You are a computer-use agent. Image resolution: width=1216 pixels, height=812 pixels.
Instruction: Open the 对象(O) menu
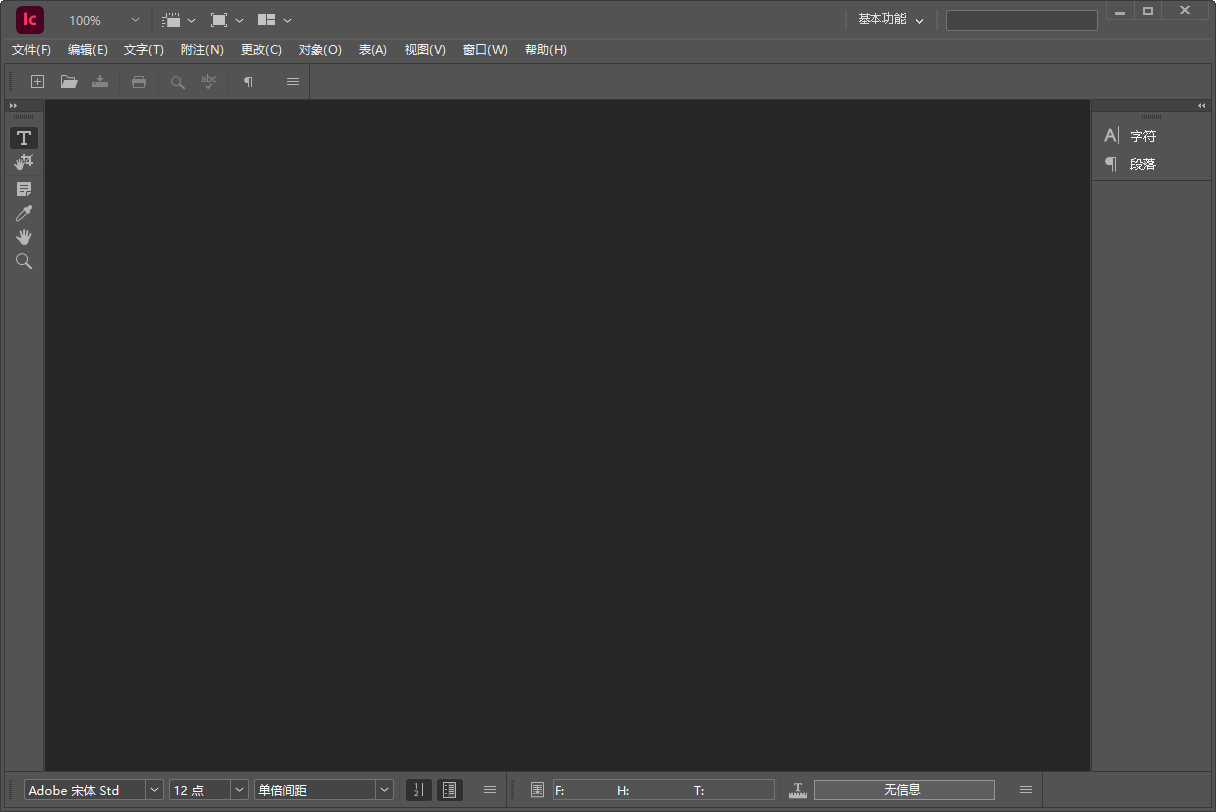pos(320,50)
